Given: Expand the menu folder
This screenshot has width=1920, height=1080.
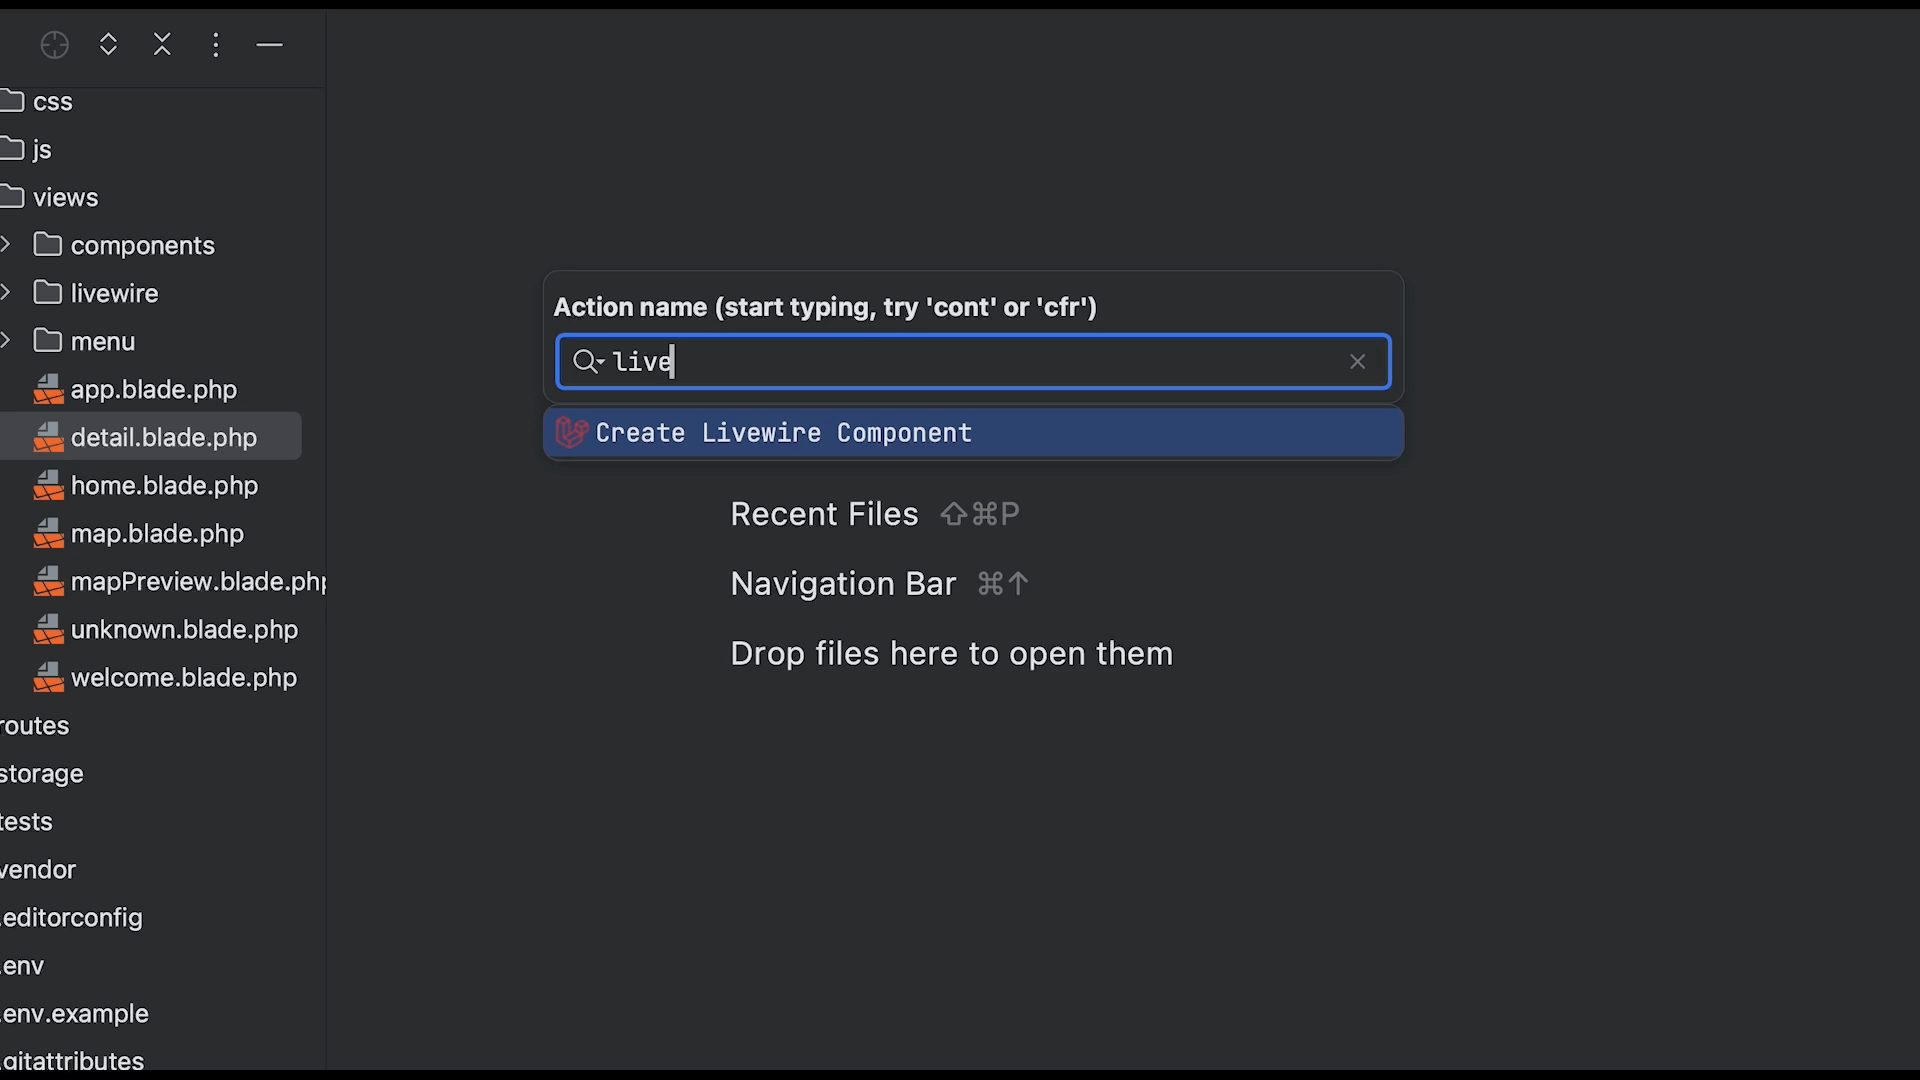Looking at the screenshot, I should tap(6, 341).
